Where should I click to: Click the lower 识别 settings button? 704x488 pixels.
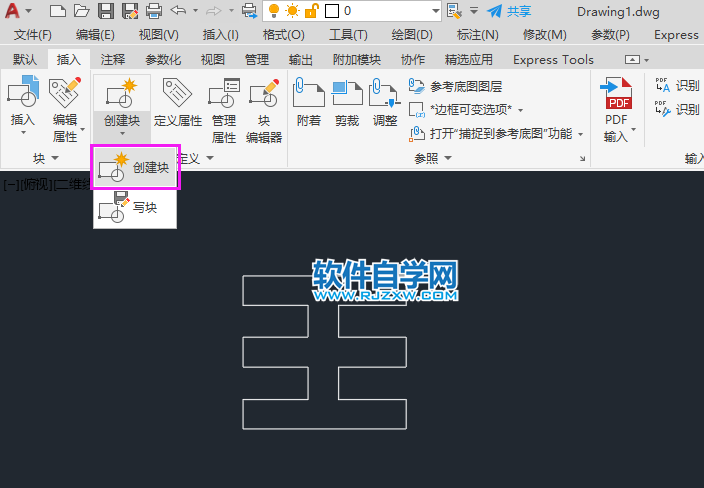pos(677,109)
